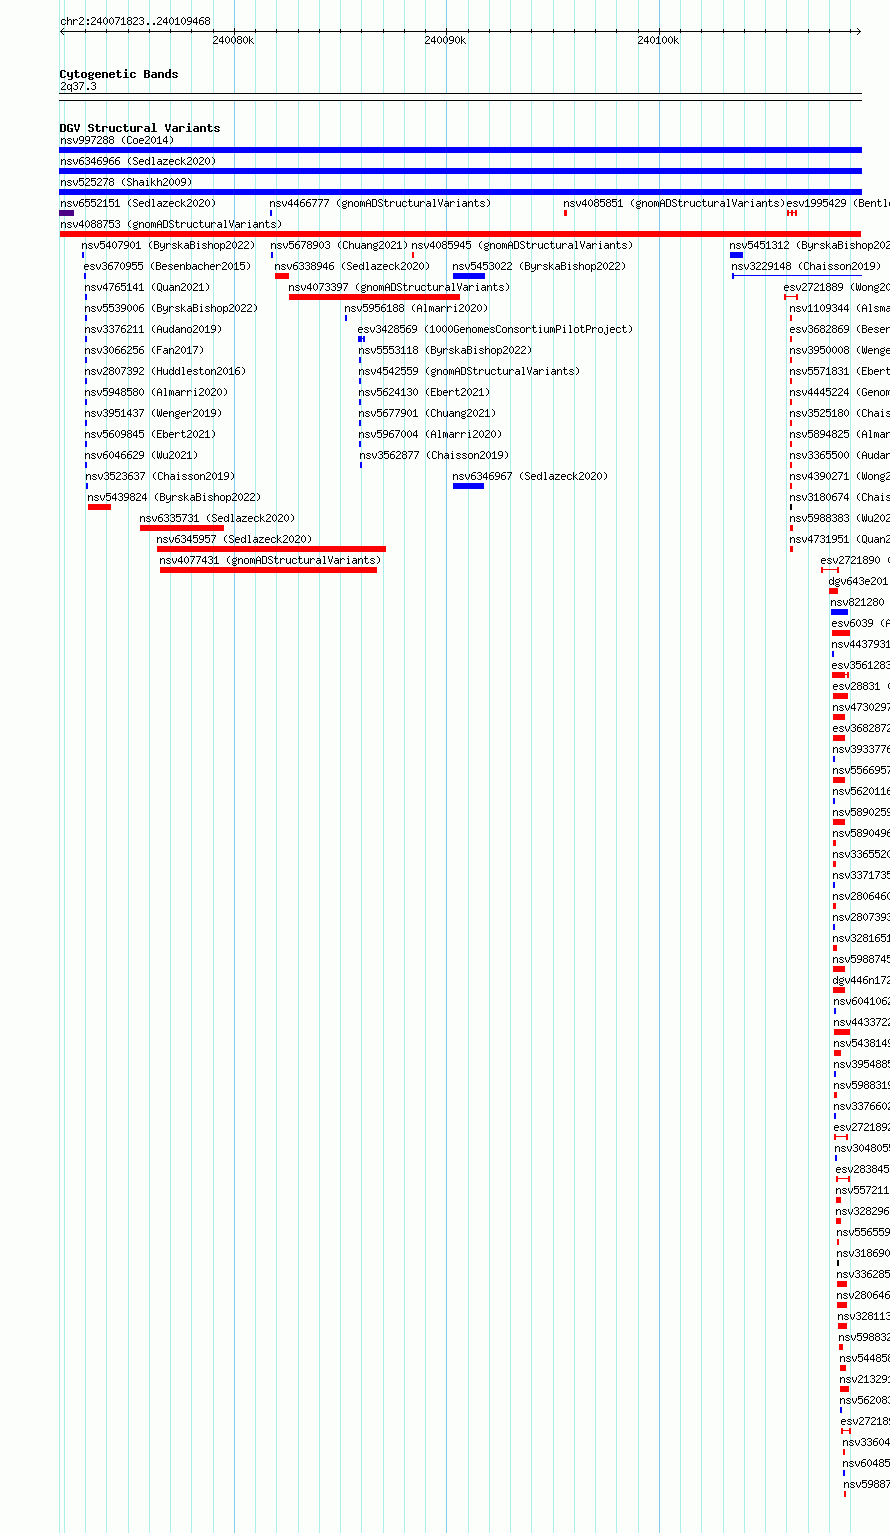Open nsv6335731 (Sedlazeck2020) variant

217,518
